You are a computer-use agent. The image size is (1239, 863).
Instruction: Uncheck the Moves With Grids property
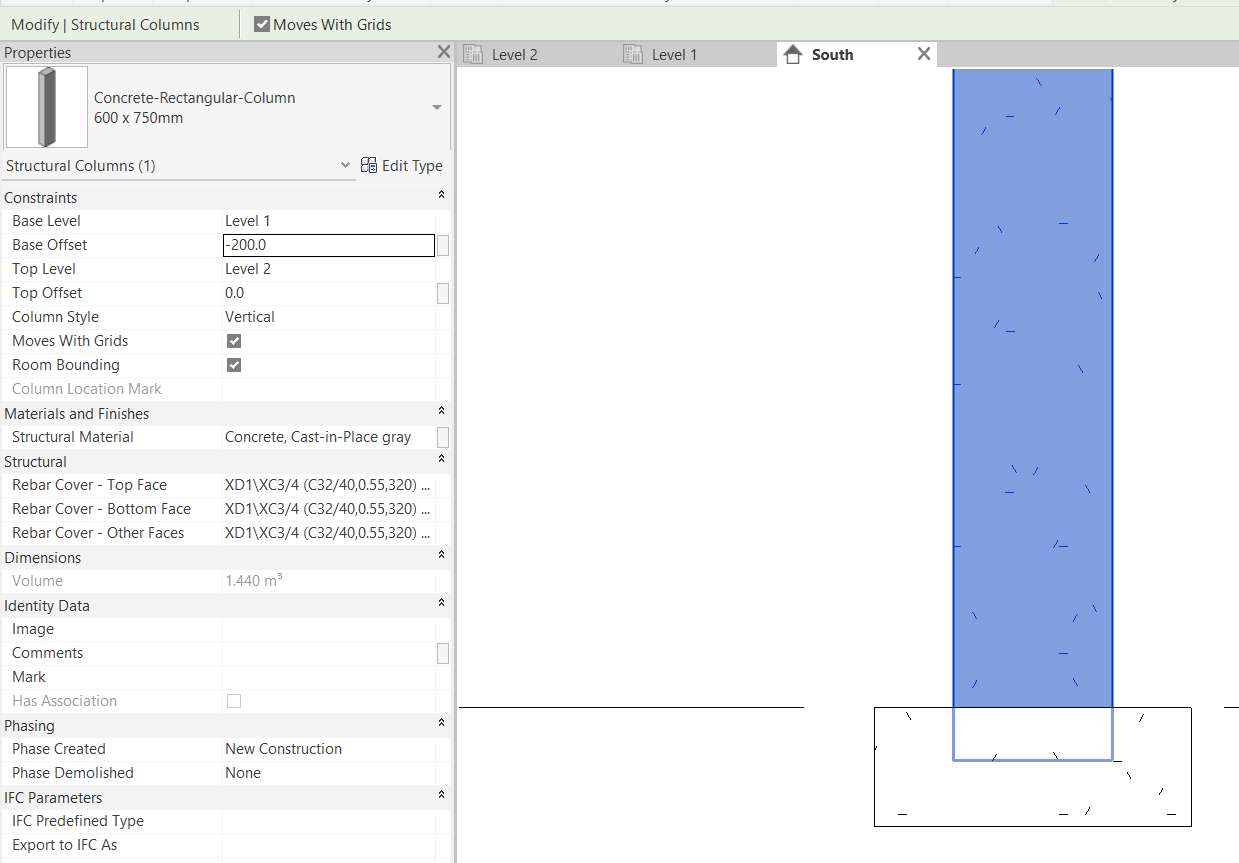233,341
